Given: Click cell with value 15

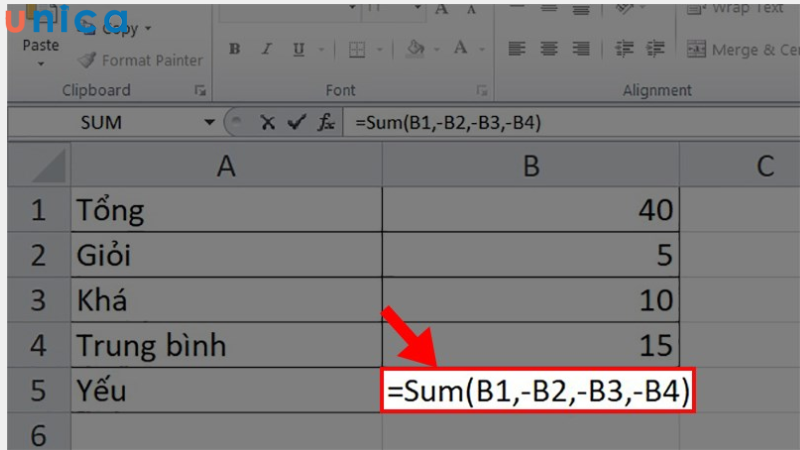Looking at the screenshot, I should click(x=531, y=345).
